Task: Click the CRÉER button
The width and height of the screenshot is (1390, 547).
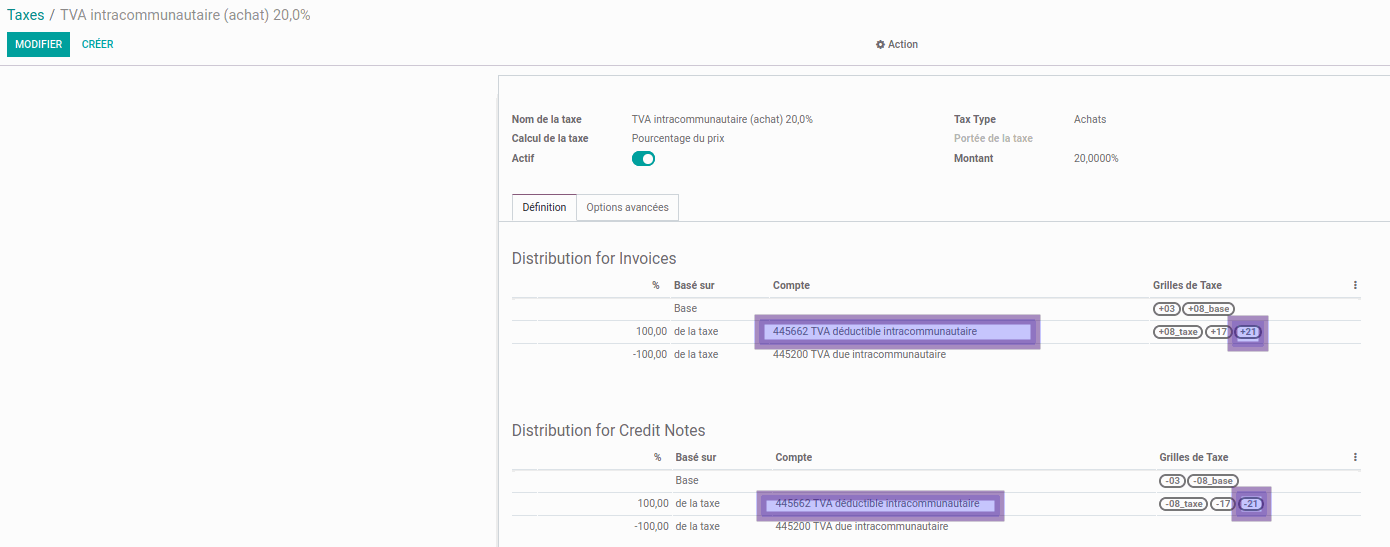Action: [x=97, y=45]
